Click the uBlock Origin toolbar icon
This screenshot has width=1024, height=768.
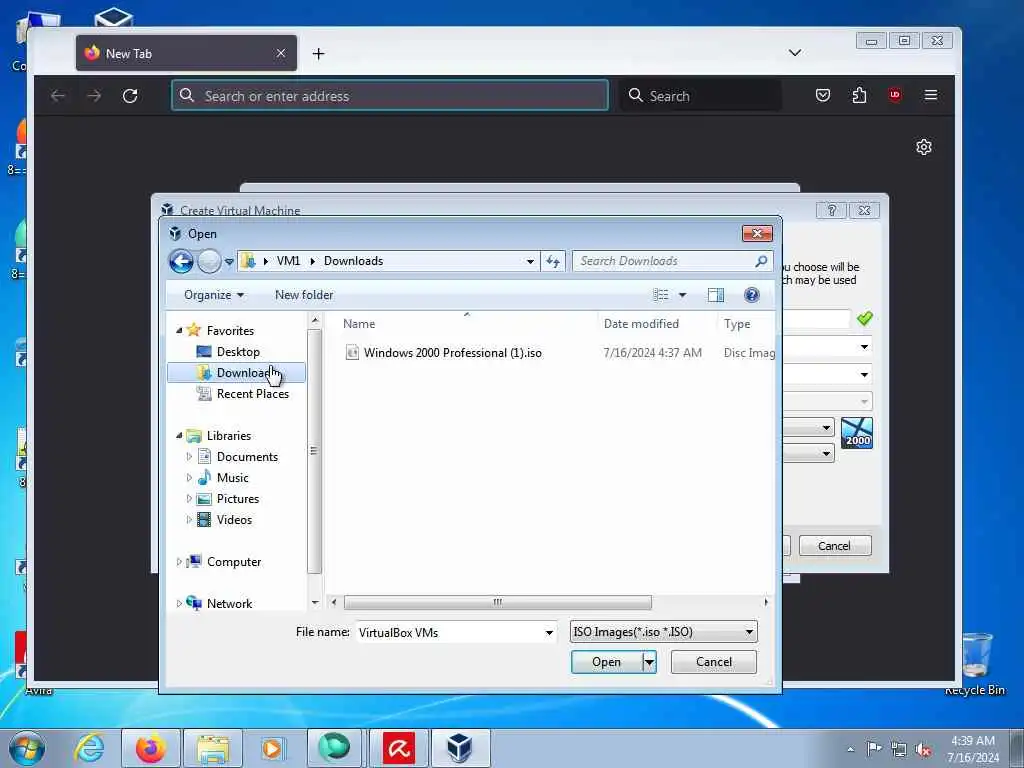coord(895,95)
